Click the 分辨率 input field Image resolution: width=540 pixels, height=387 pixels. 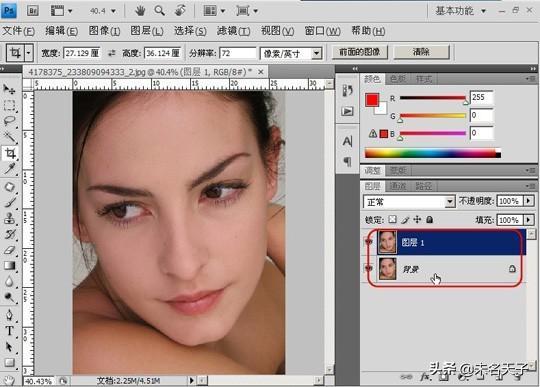tap(238, 53)
